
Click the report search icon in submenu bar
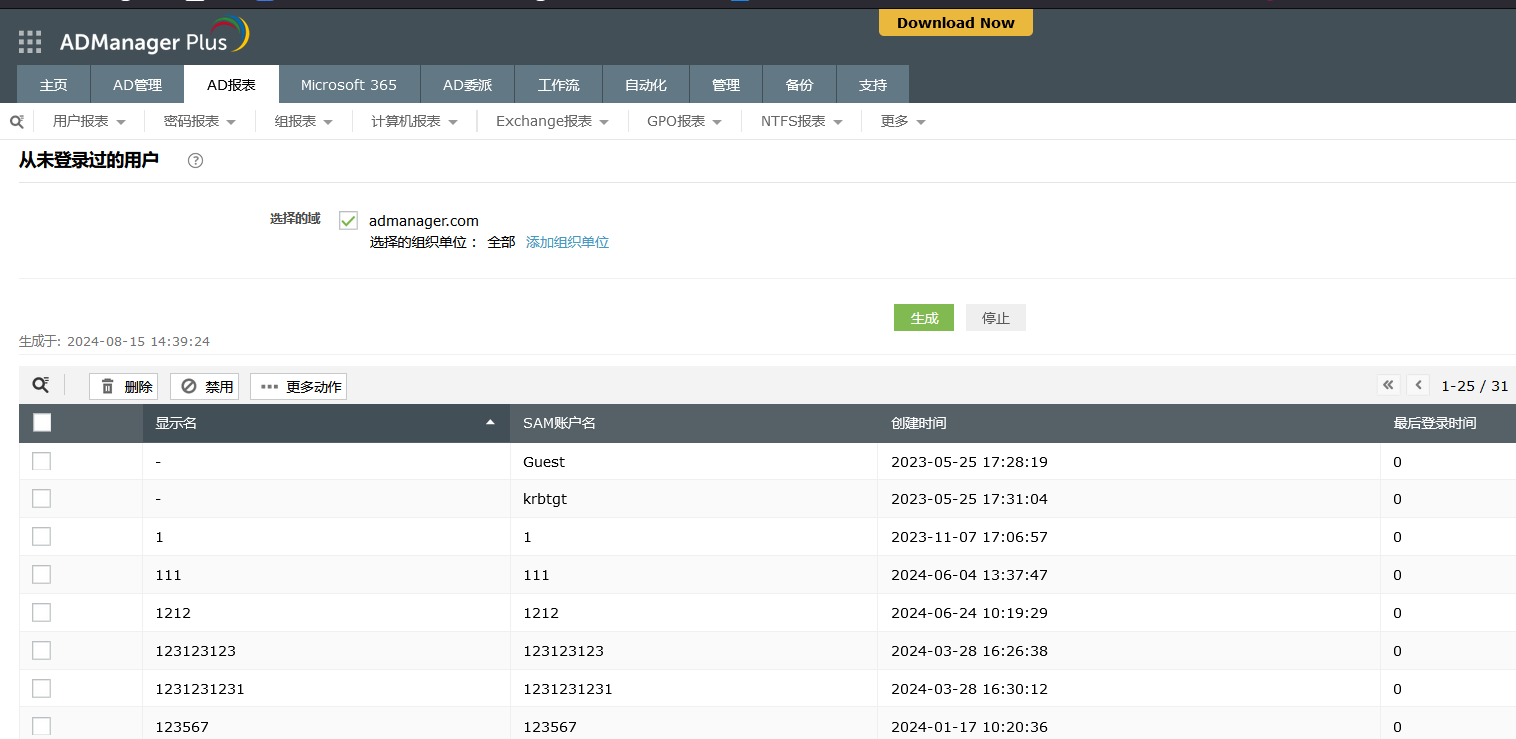17,121
